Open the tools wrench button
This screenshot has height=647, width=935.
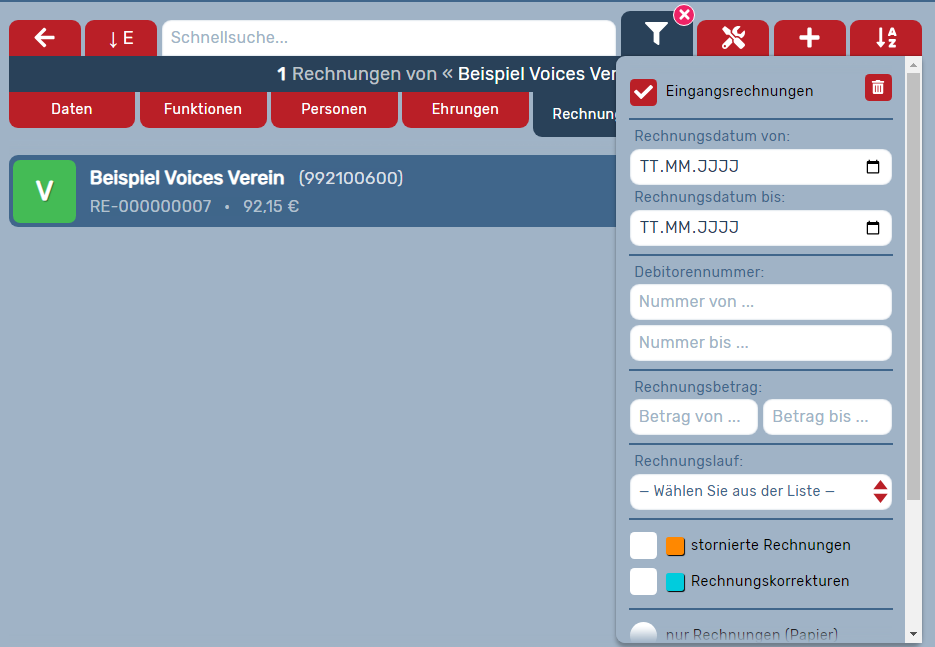tap(733, 38)
